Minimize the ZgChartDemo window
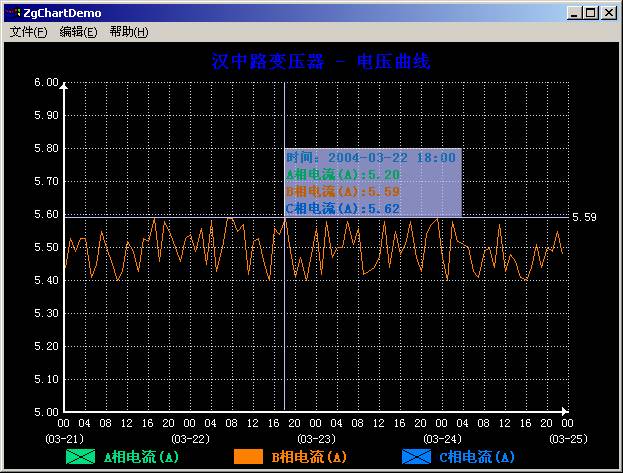This screenshot has height=473, width=623. point(574,13)
